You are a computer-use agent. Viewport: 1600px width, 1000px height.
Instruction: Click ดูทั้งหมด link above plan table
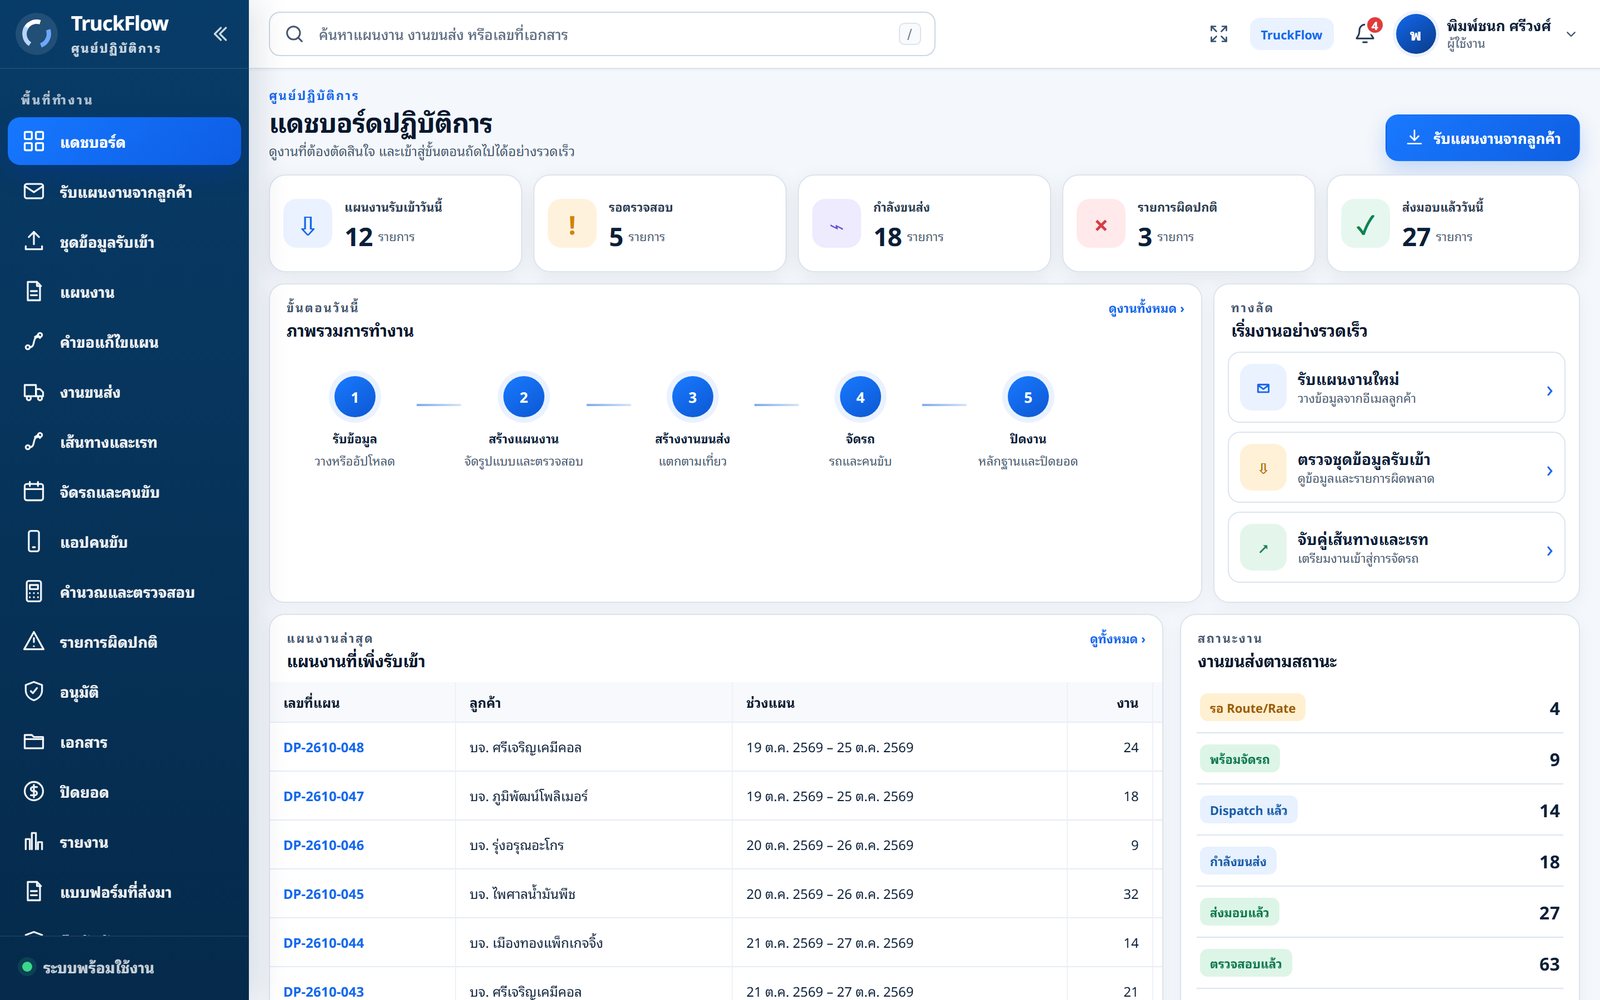pos(1118,639)
